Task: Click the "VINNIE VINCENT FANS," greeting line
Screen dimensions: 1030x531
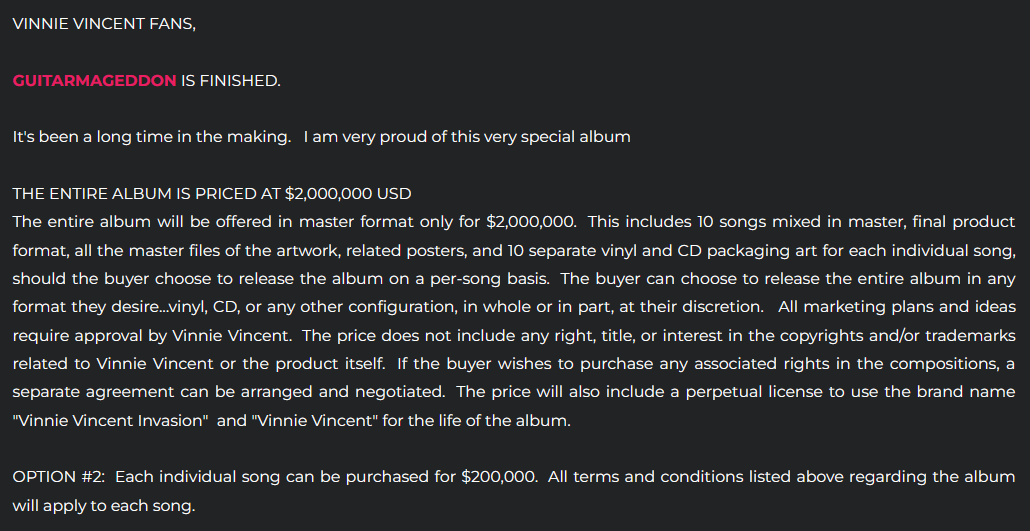Action: [104, 24]
